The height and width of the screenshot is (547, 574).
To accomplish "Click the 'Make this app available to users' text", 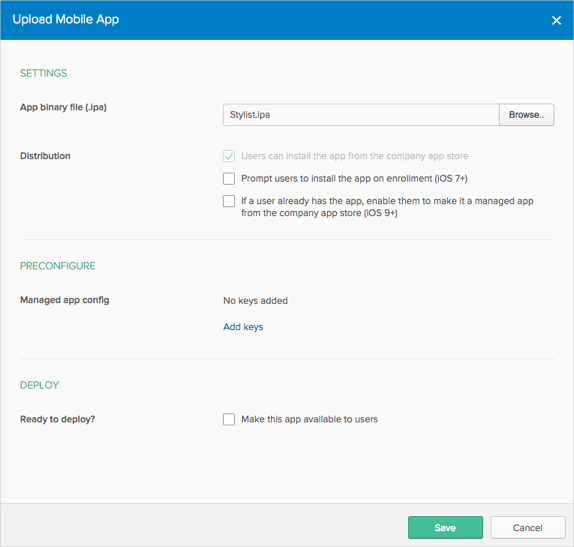I will [x=309, y=419].
